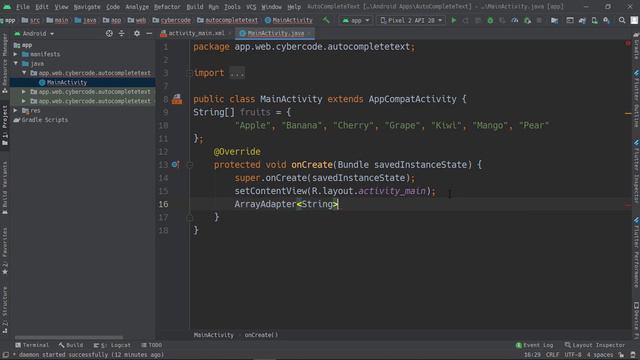This screenshot has height=360, width=640.
Task: Open the Layout Inspector
Action: pyautogui.click(x=595, y=345)
